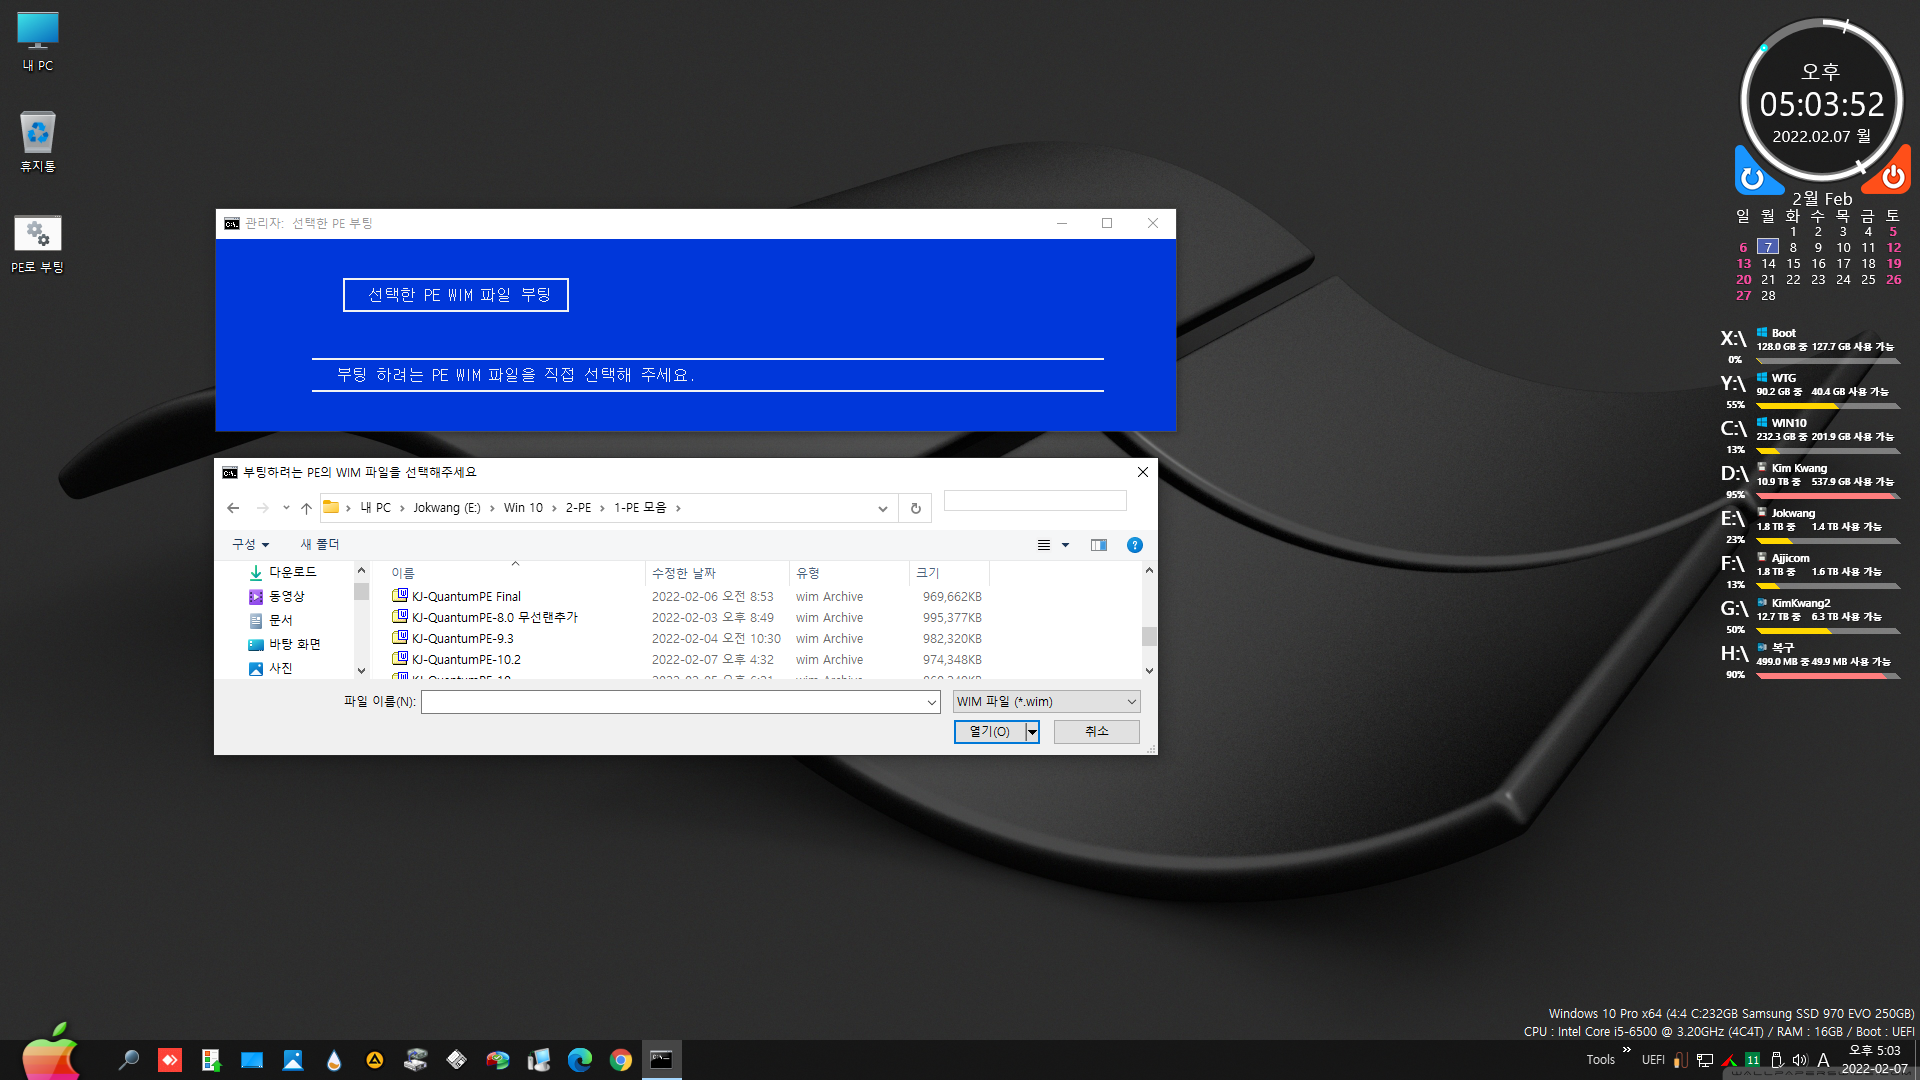The height and width of the screenshot is (1080, 1920).
Task: Click the 열기(O) button
Action: (990, 732)
